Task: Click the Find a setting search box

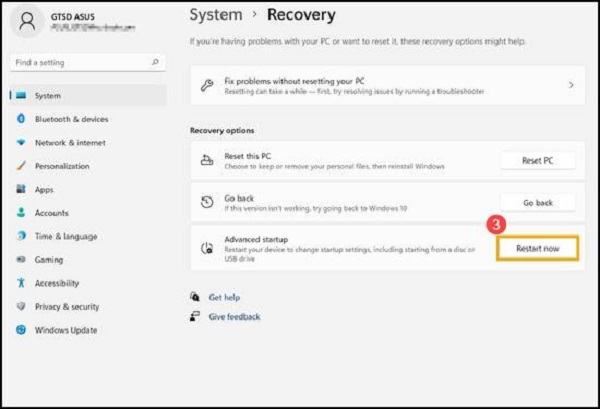Action: point(80,62)
